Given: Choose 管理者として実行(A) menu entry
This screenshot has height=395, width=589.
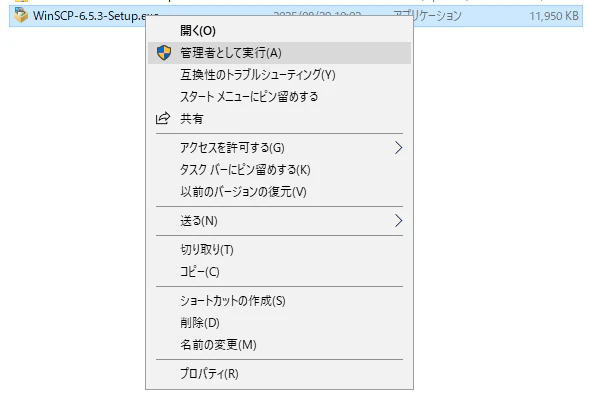Looking at the screenshot, I should [279, 53].
